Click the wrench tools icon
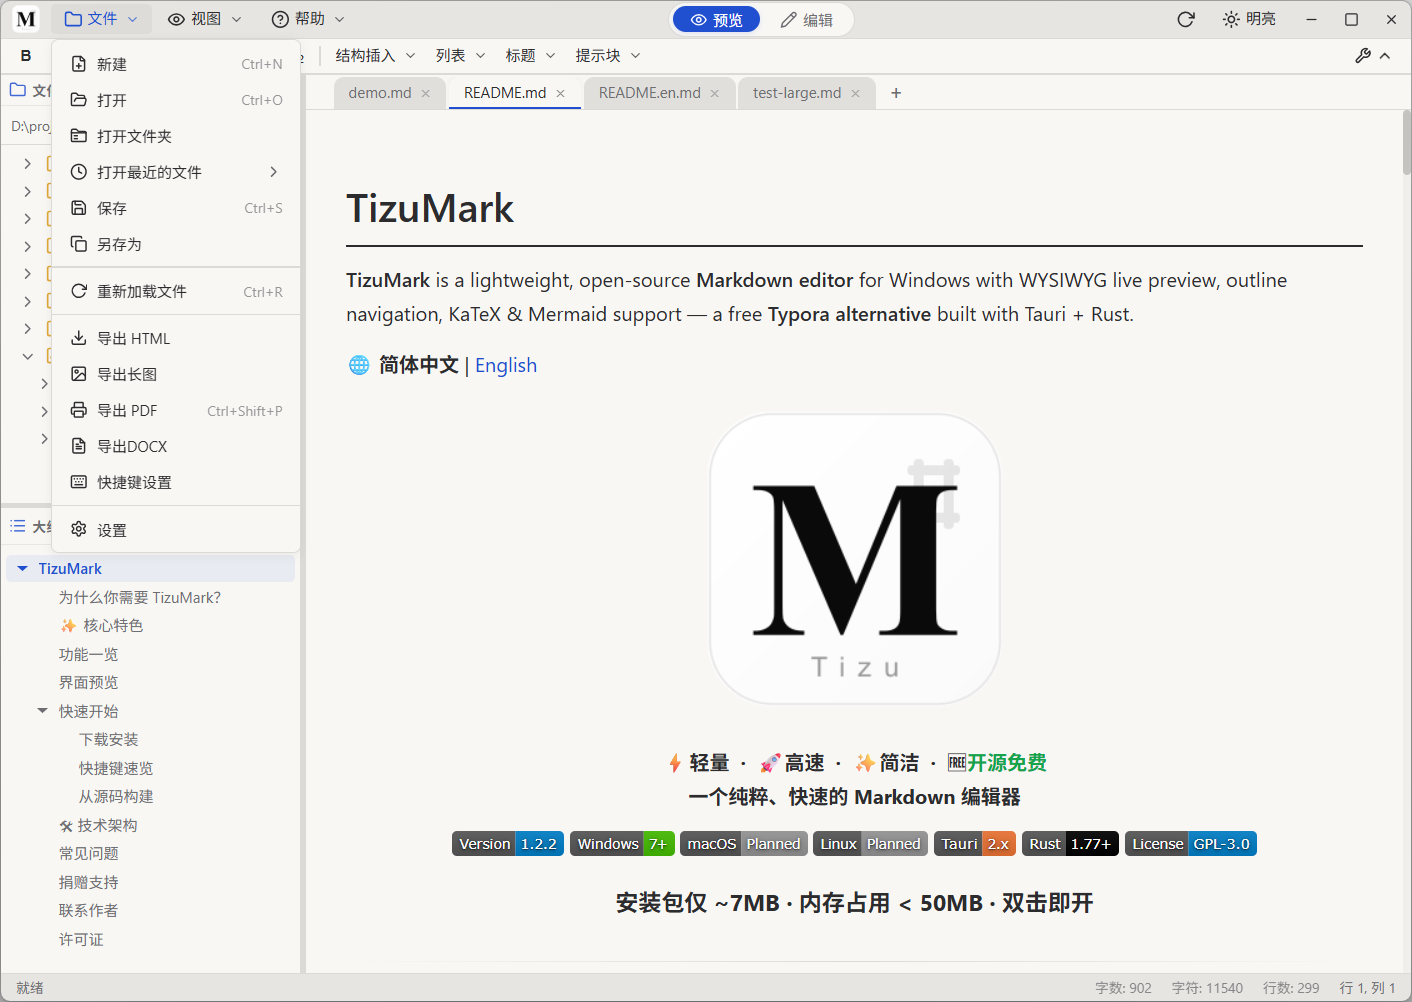This screenshot has width=1412, height=1002. pyautogui.click(x=1363, y=56)
